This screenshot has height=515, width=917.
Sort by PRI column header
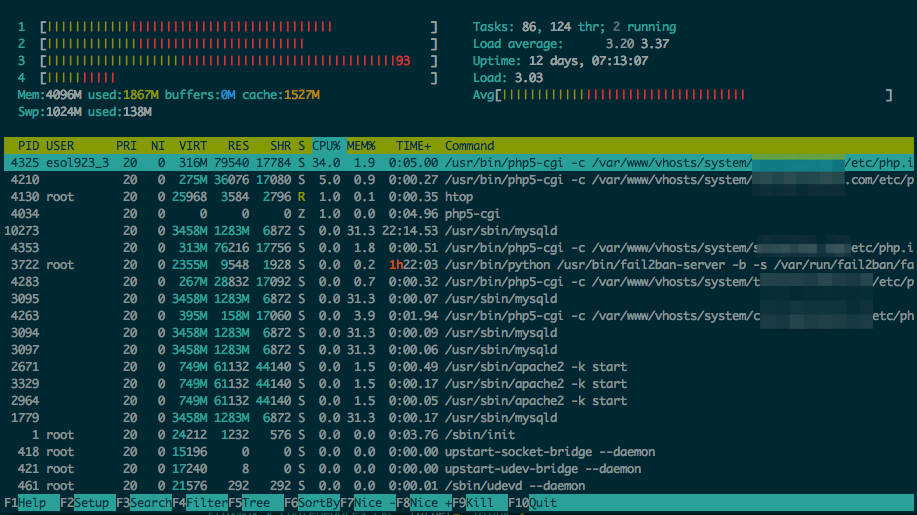coord(126,146)
